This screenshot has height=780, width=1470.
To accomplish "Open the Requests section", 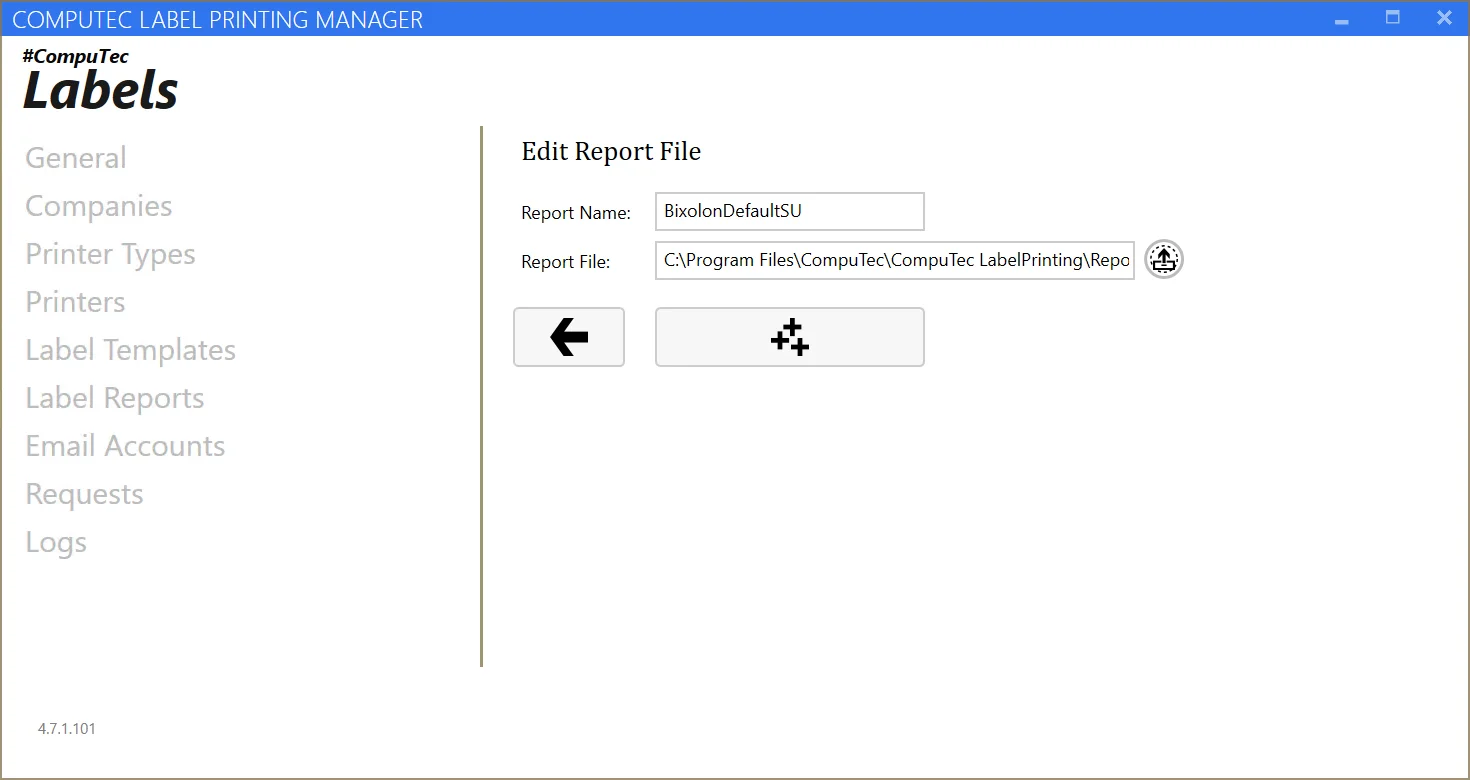I will tap(84, 493).
